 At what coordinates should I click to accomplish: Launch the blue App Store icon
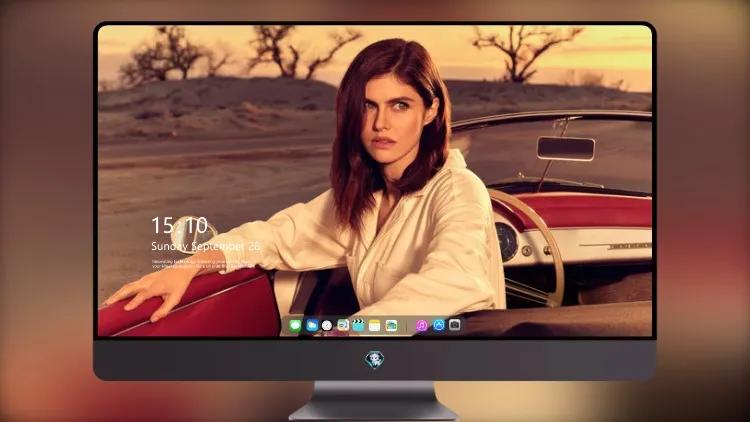[439, 325]
